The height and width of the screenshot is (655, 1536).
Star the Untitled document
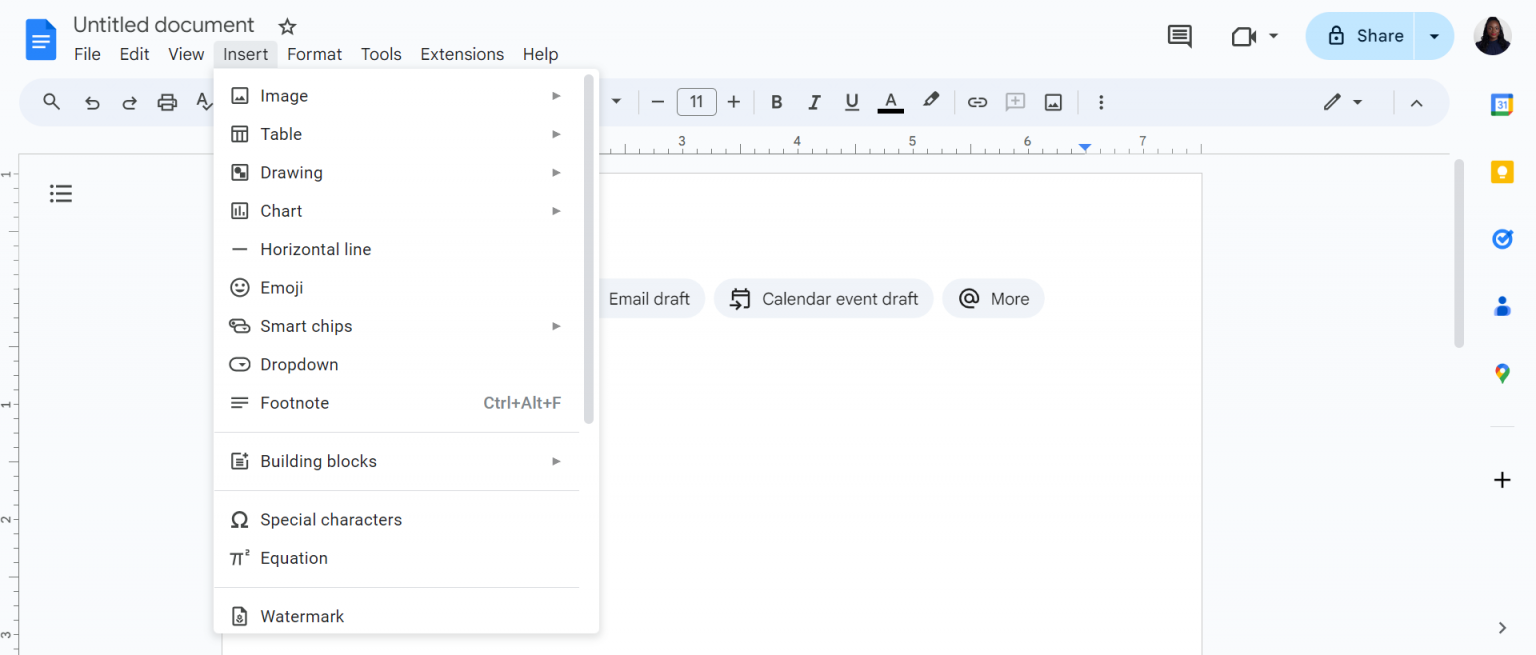[287, 25]
